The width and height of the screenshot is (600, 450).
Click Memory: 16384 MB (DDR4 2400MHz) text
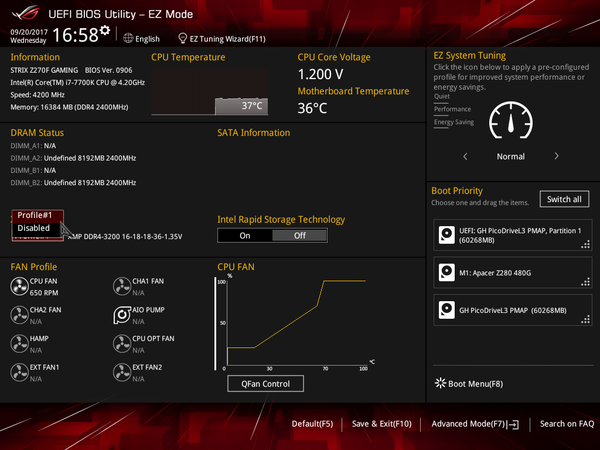click(69, 107)
